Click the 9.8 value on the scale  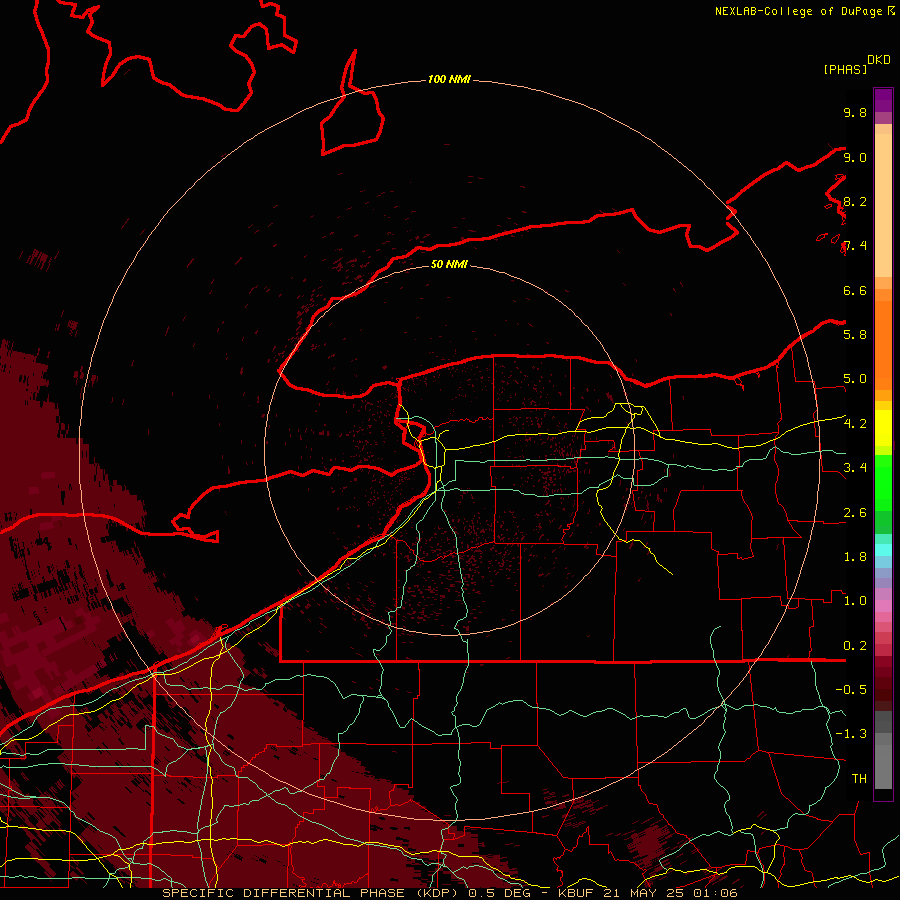coord(855,112)
